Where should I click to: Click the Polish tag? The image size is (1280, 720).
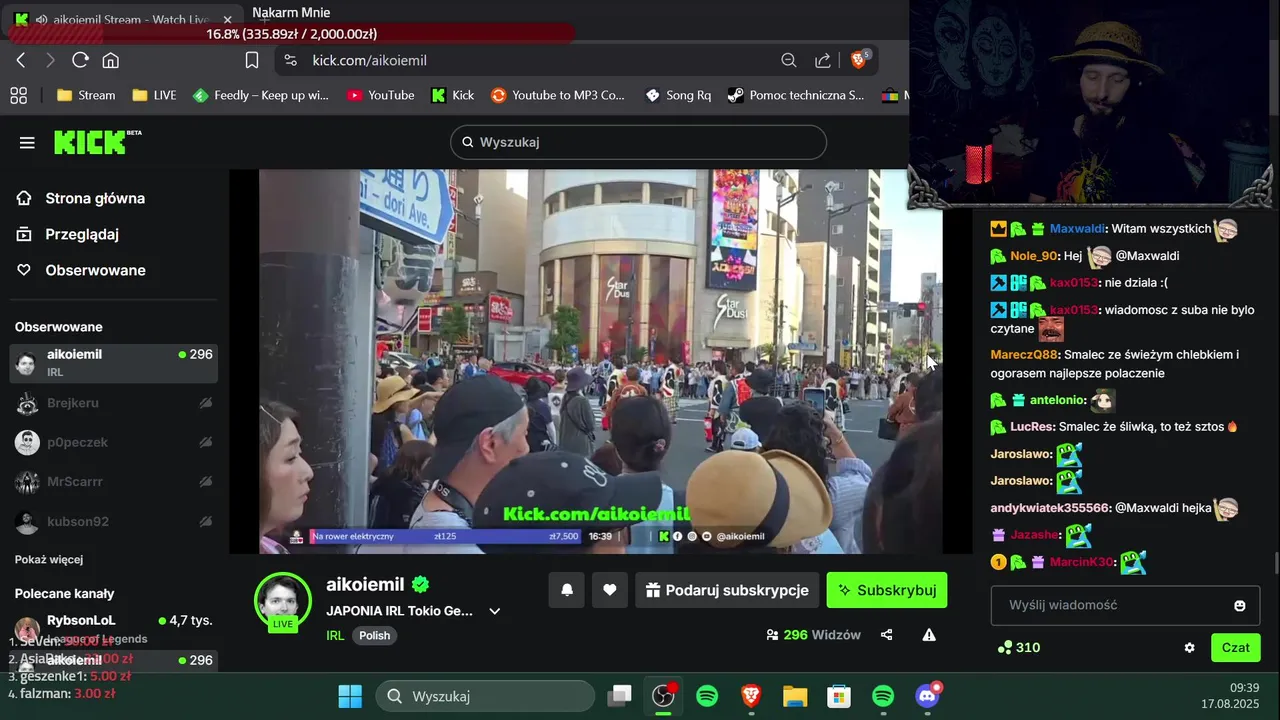[x=375, y=635]
